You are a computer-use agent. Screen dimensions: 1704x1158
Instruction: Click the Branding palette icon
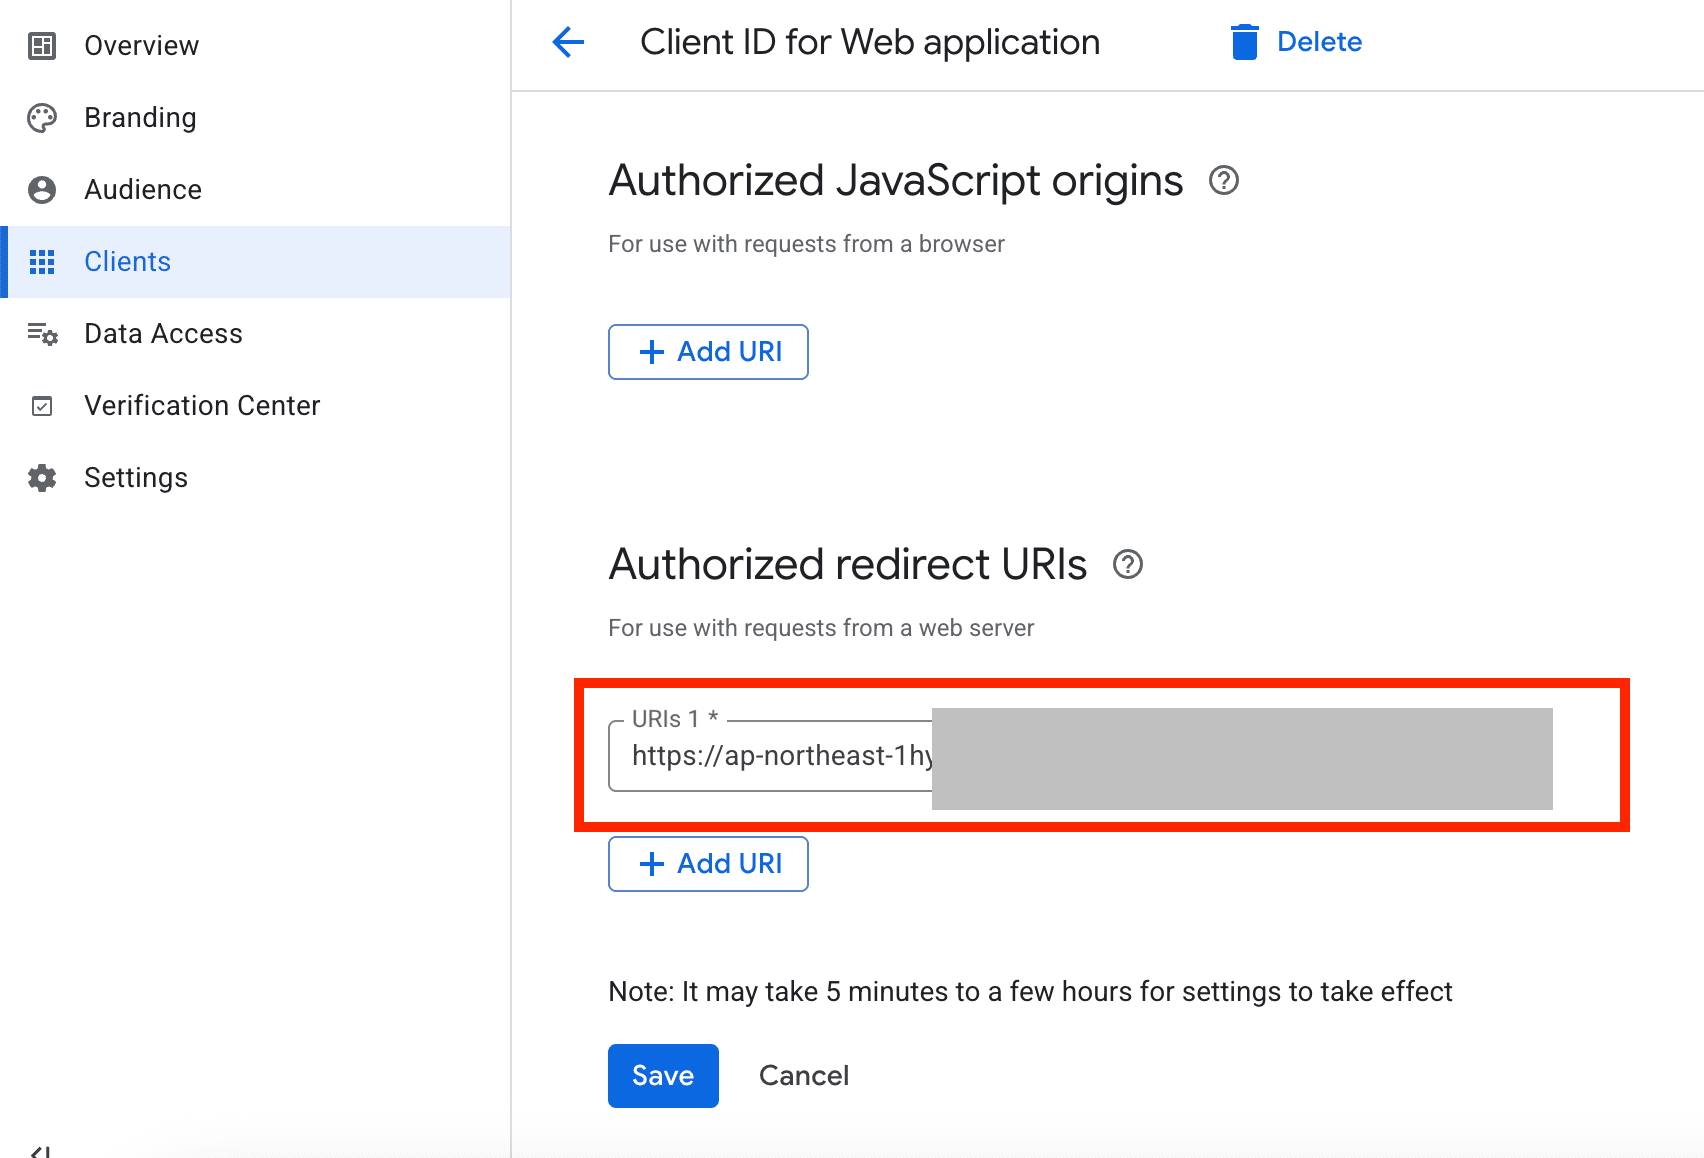click(x=42, y=118)
